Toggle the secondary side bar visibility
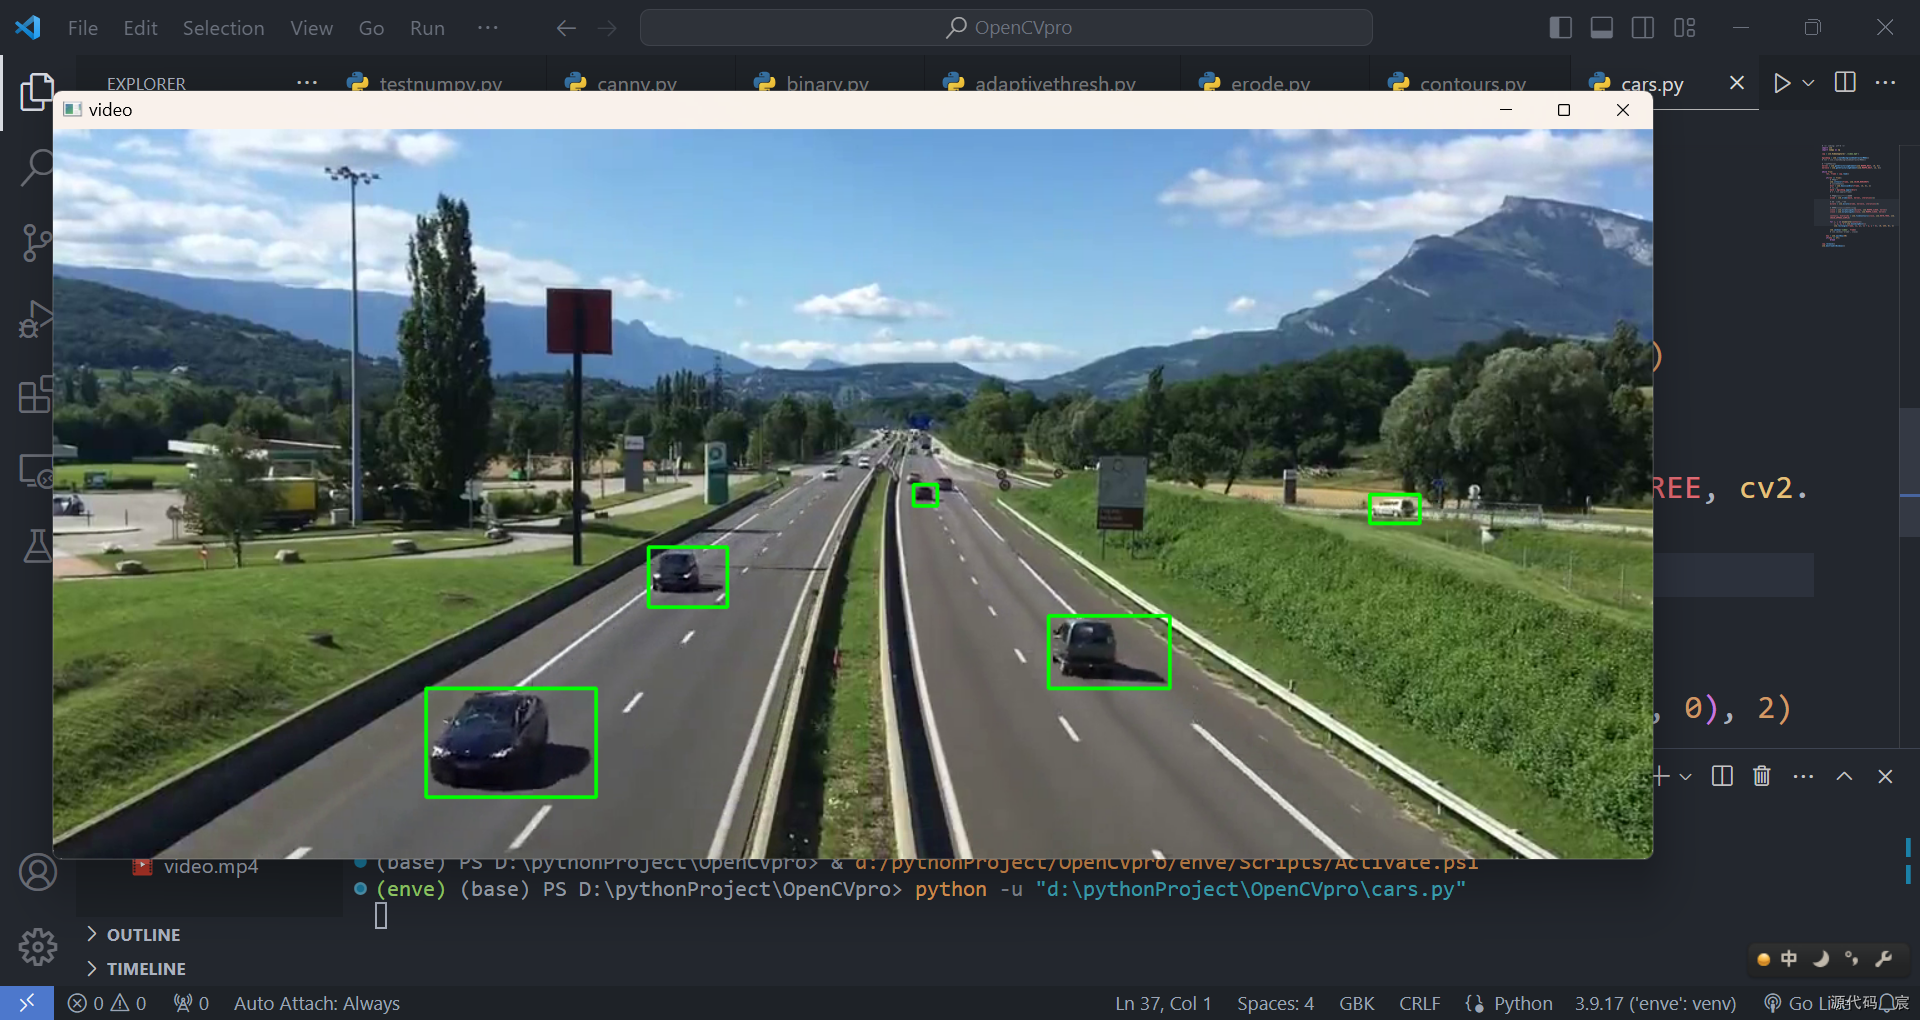Image resolution: width=1920 pixels, height=1020 pixels. pyautogui.click(x=1643, y=28)
